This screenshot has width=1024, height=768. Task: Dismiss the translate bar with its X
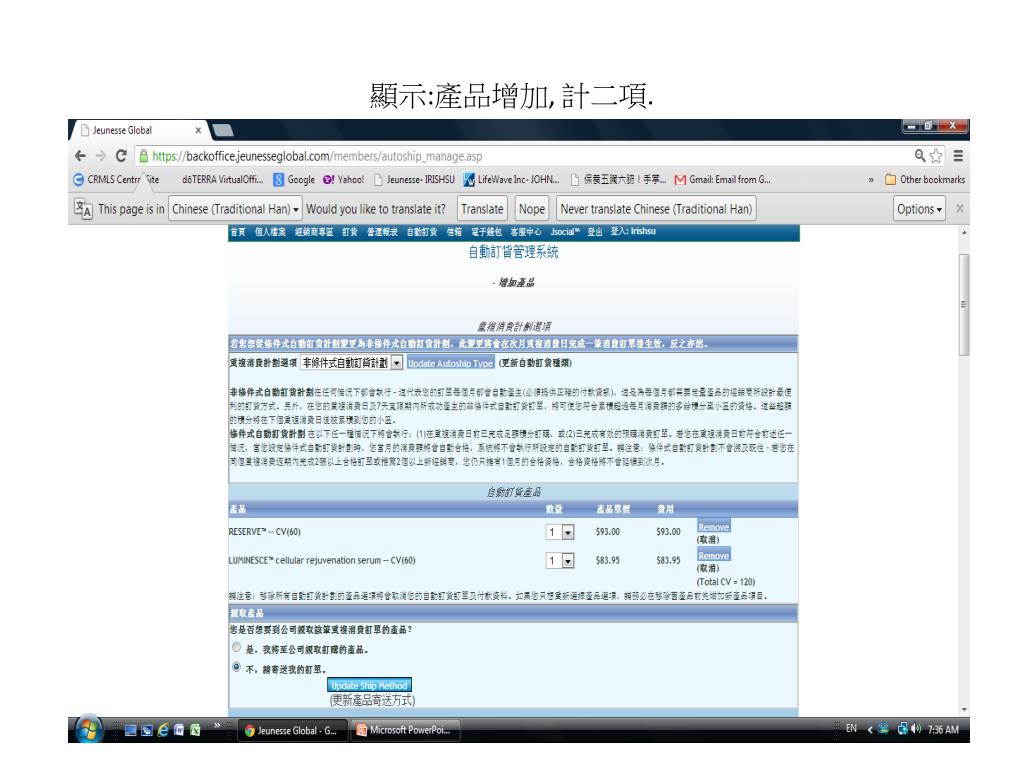[x=959, y=208]
